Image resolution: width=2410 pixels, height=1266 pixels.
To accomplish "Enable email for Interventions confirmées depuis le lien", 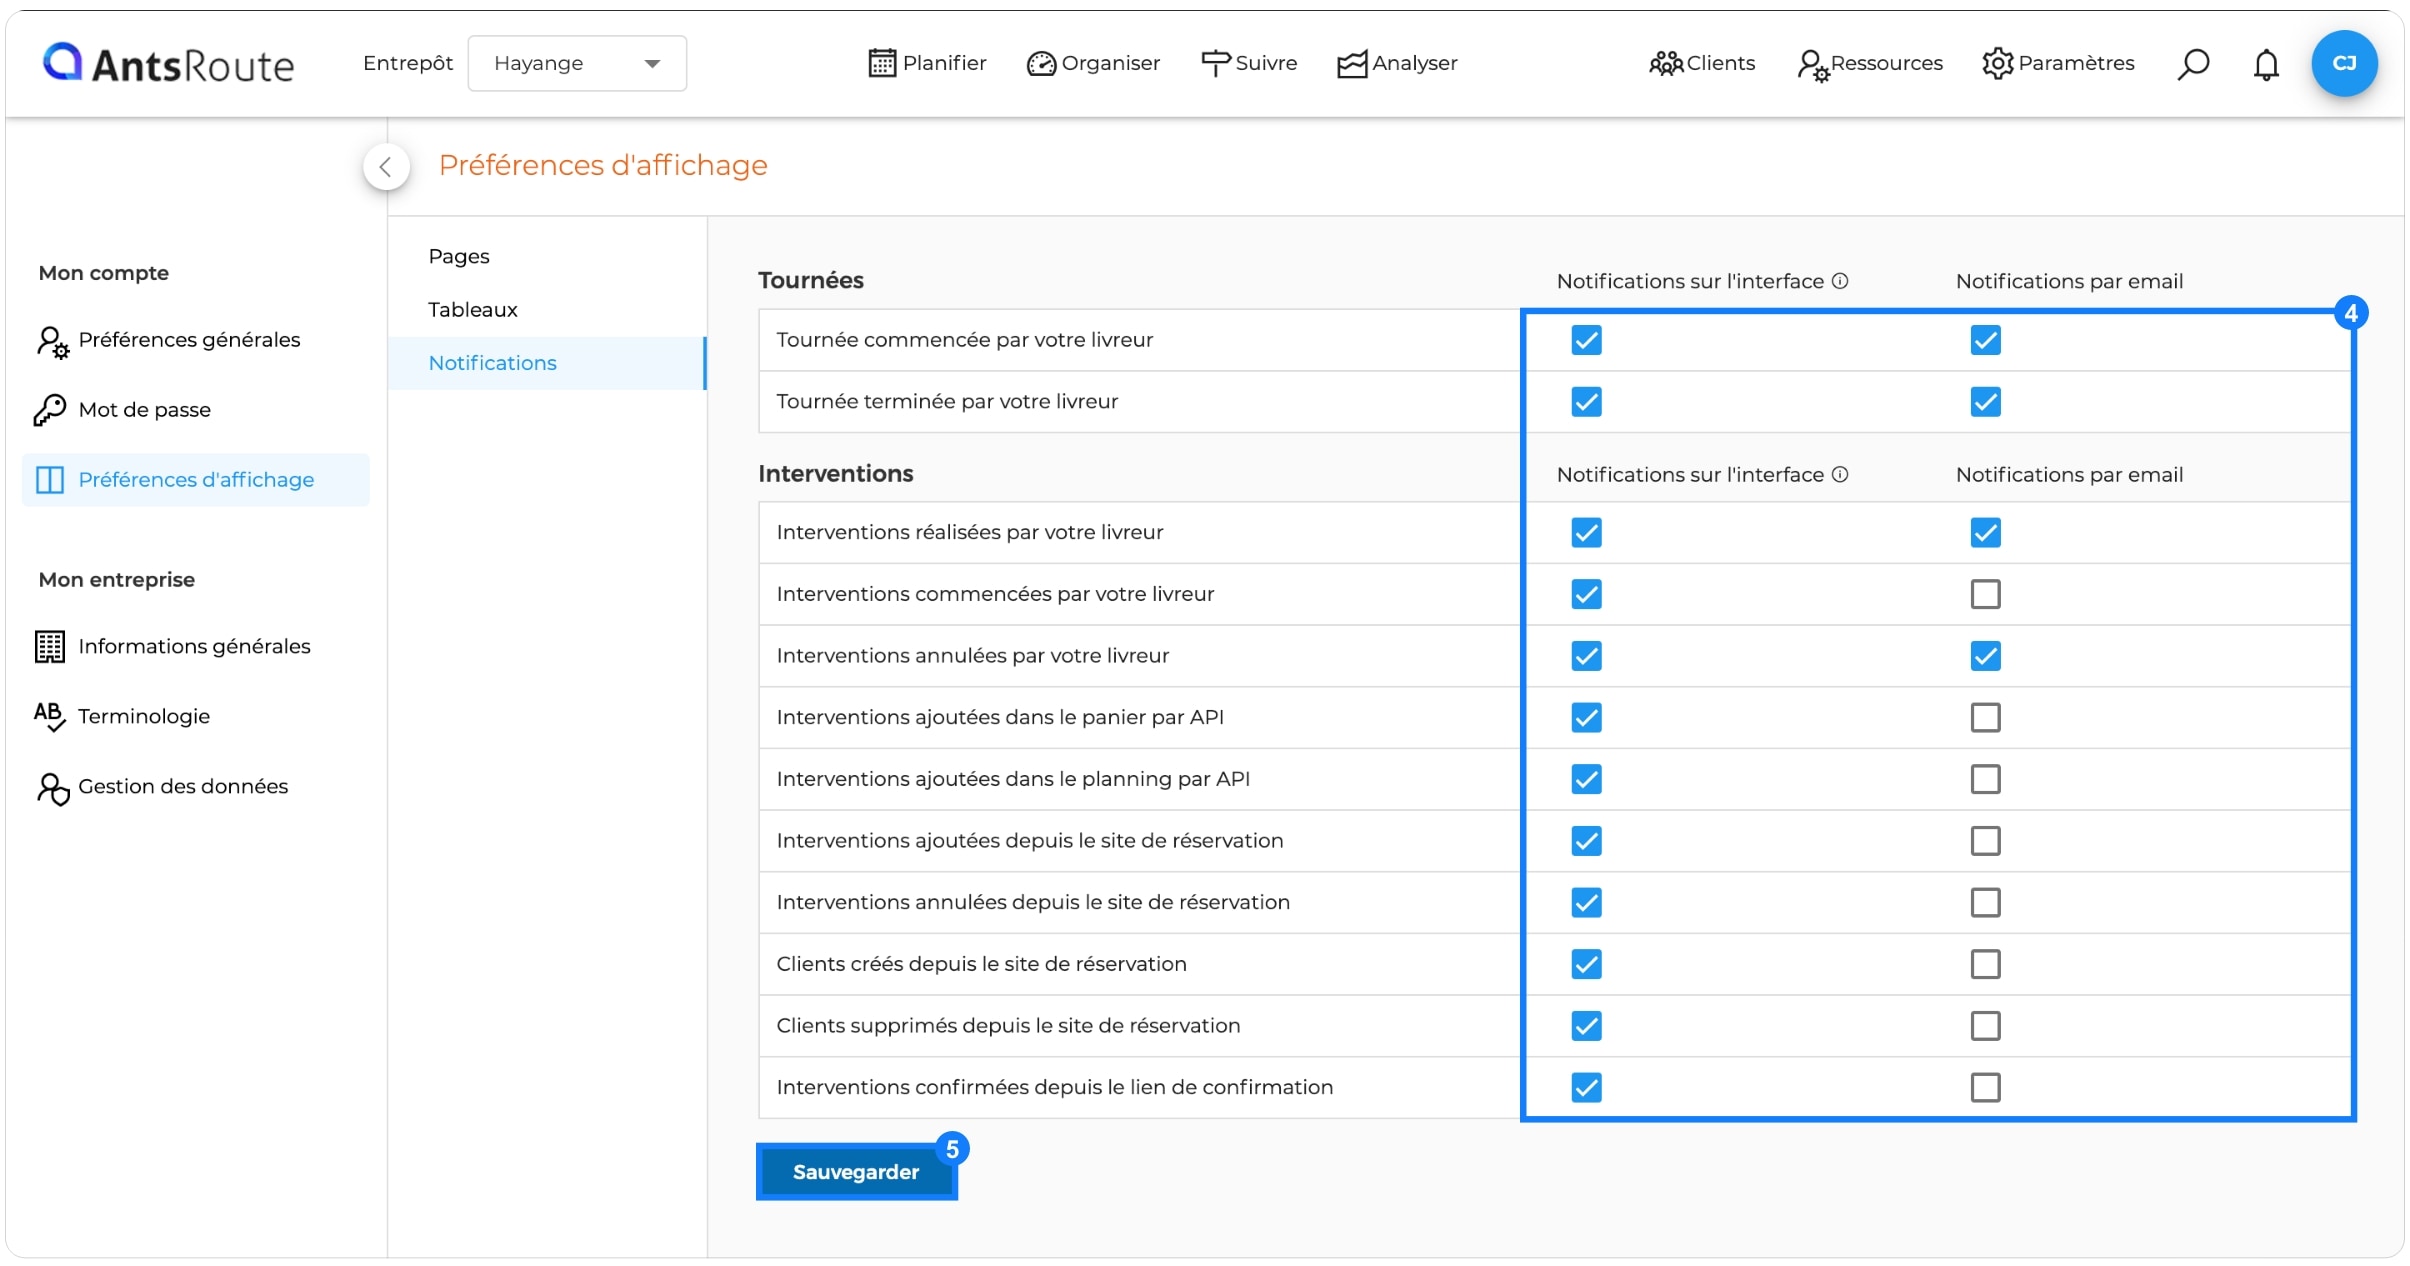I will pyautogui.click(x=1985, y=1087).
